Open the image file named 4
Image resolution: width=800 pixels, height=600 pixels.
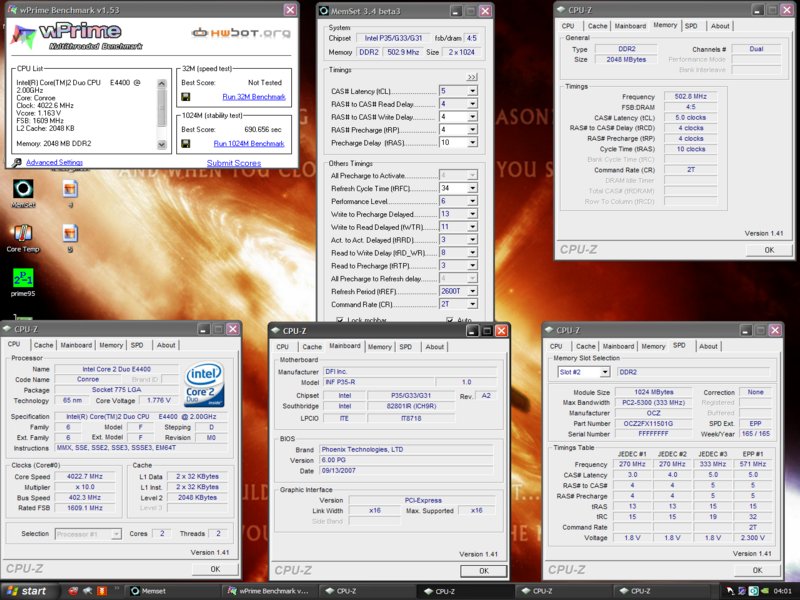[70, 189]
